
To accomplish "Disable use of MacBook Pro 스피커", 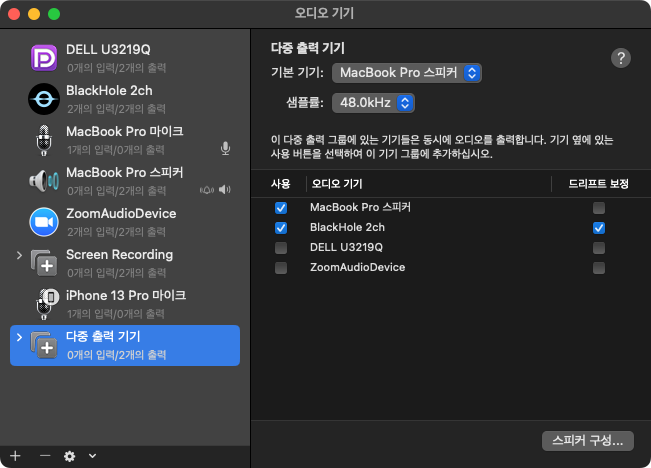I will (x=281, y=208).
